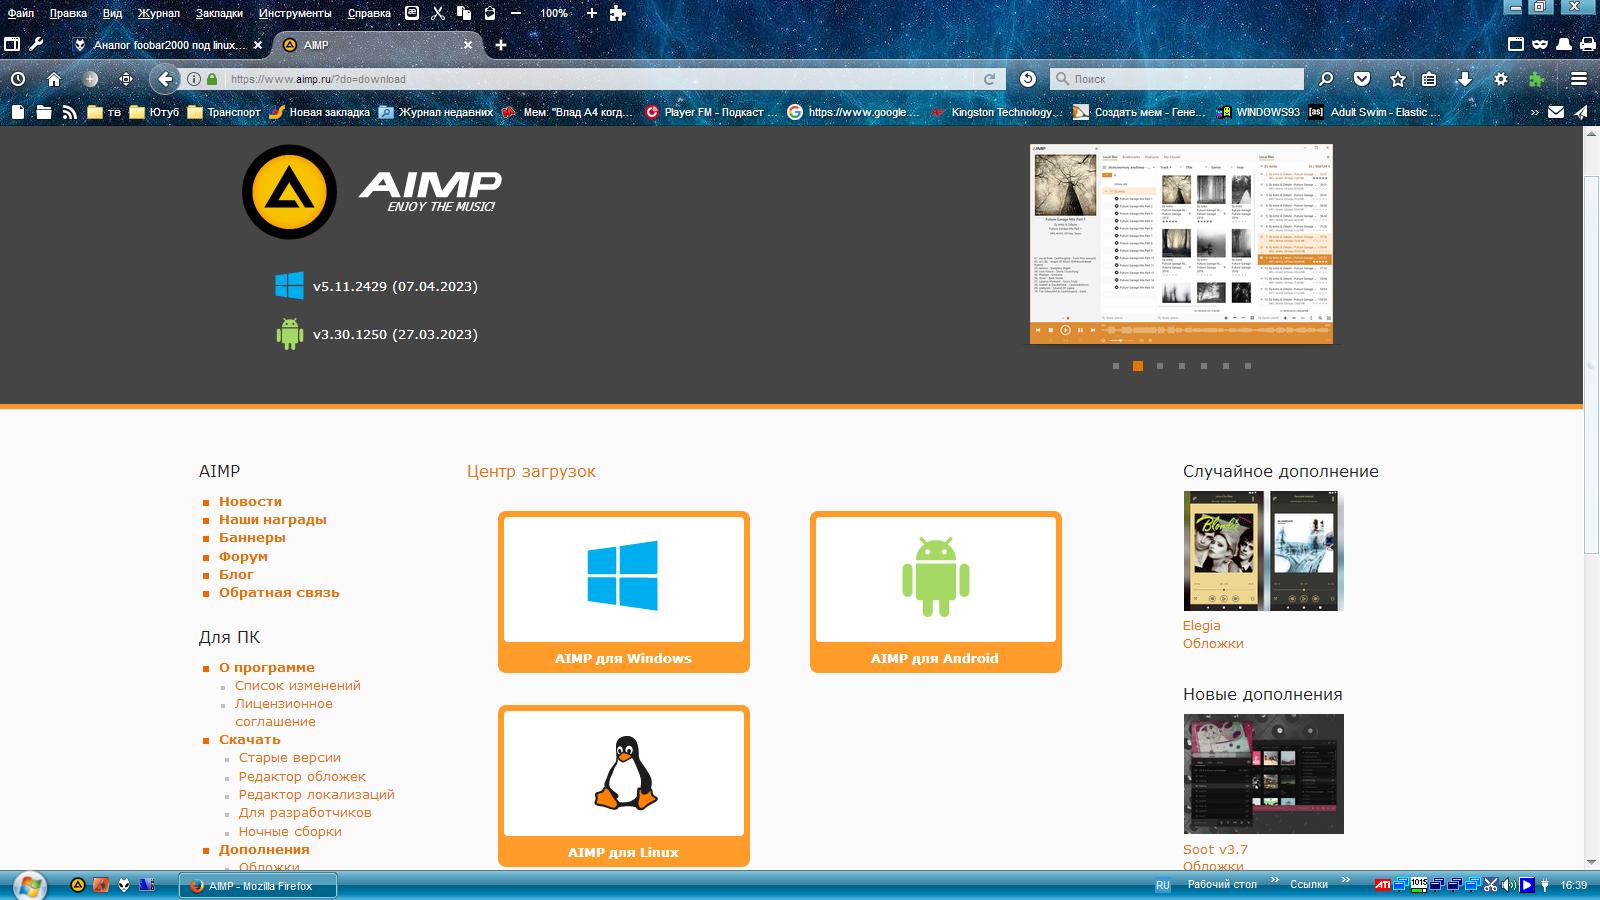Screen dimensions: 1600x900
Task: Click the print icon near the tab bar
Action: pyautogui.click(x=1588, y=44)
